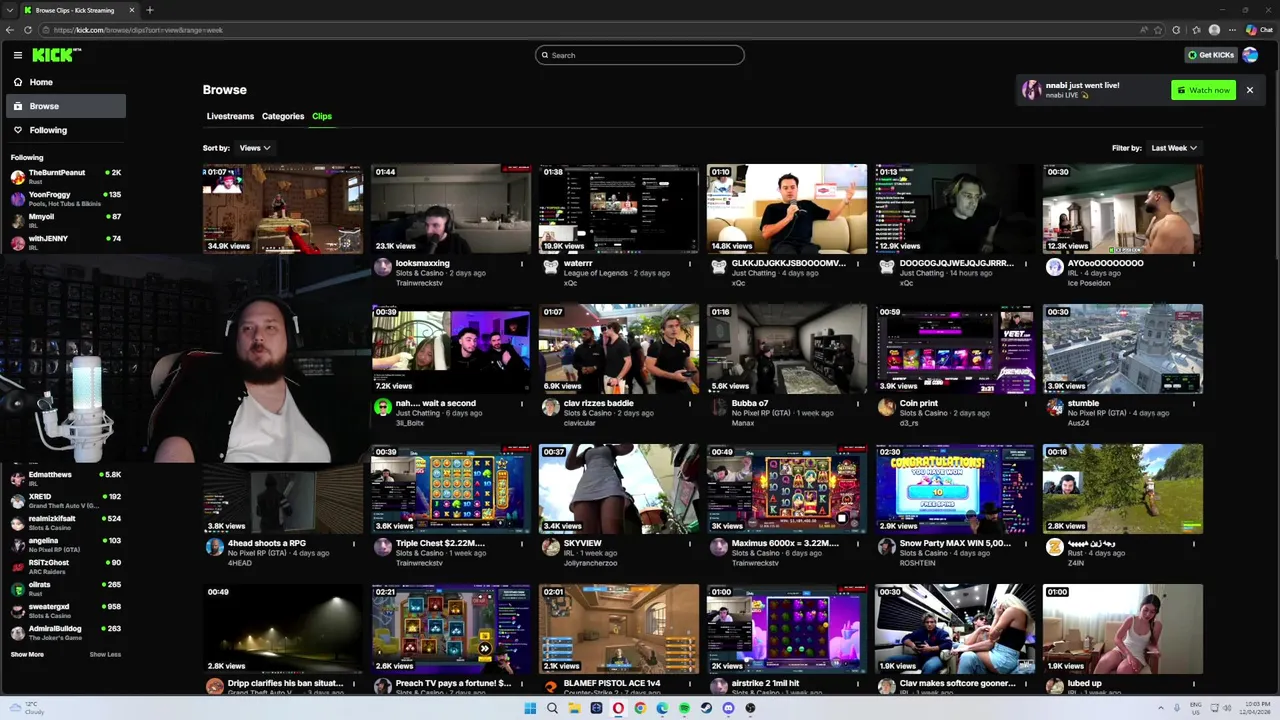Open the Sort by Views dropdown
1280x720 pixels.
pyautogui.click(x=254, y=148)
